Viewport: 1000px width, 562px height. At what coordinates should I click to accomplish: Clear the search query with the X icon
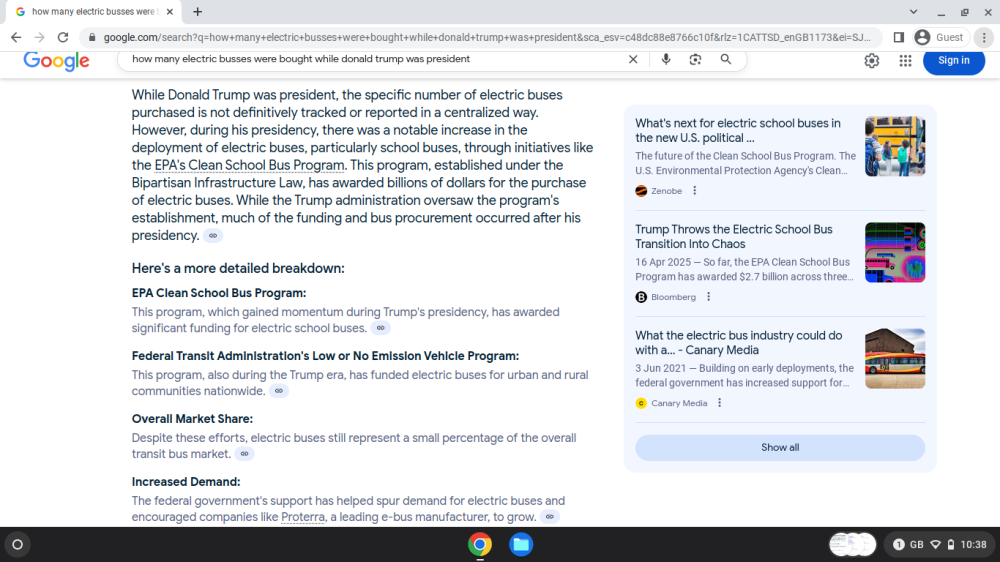click(633, 59)
